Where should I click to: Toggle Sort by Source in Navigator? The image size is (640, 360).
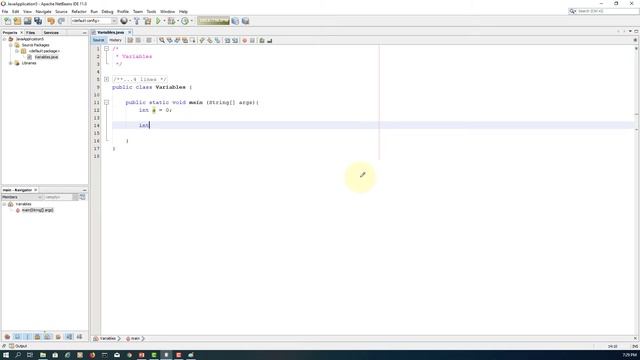click(x=79, y=337)
